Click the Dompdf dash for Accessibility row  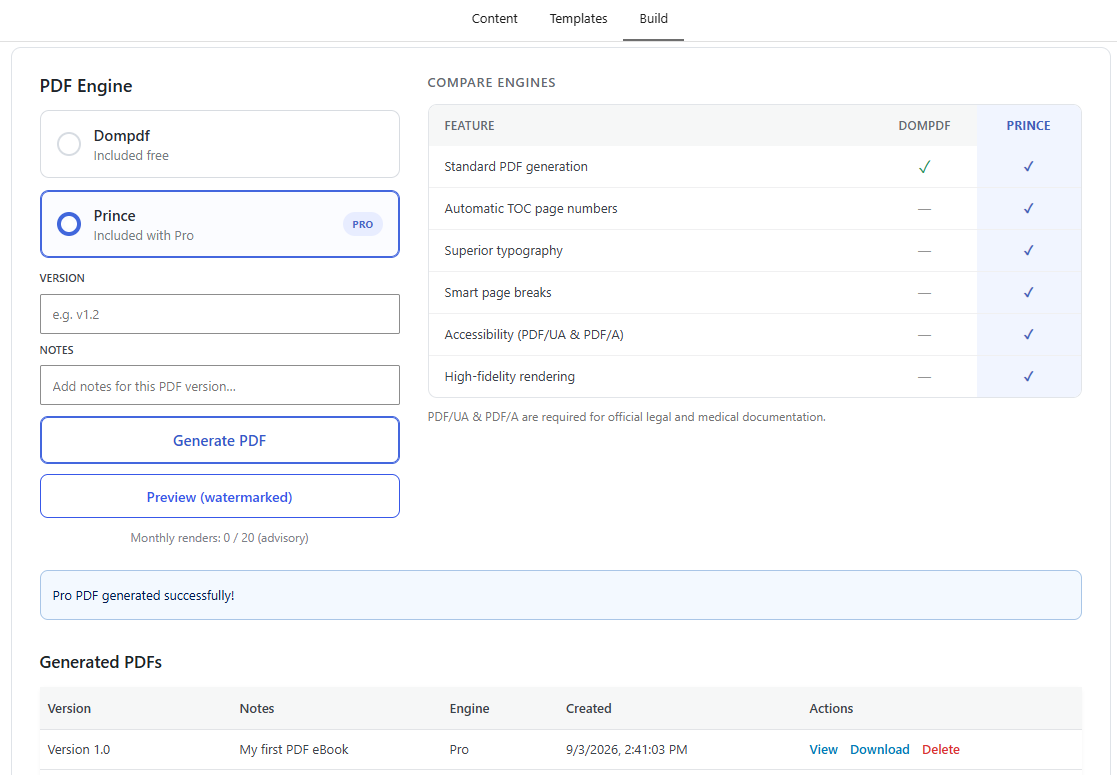(924, 335)
